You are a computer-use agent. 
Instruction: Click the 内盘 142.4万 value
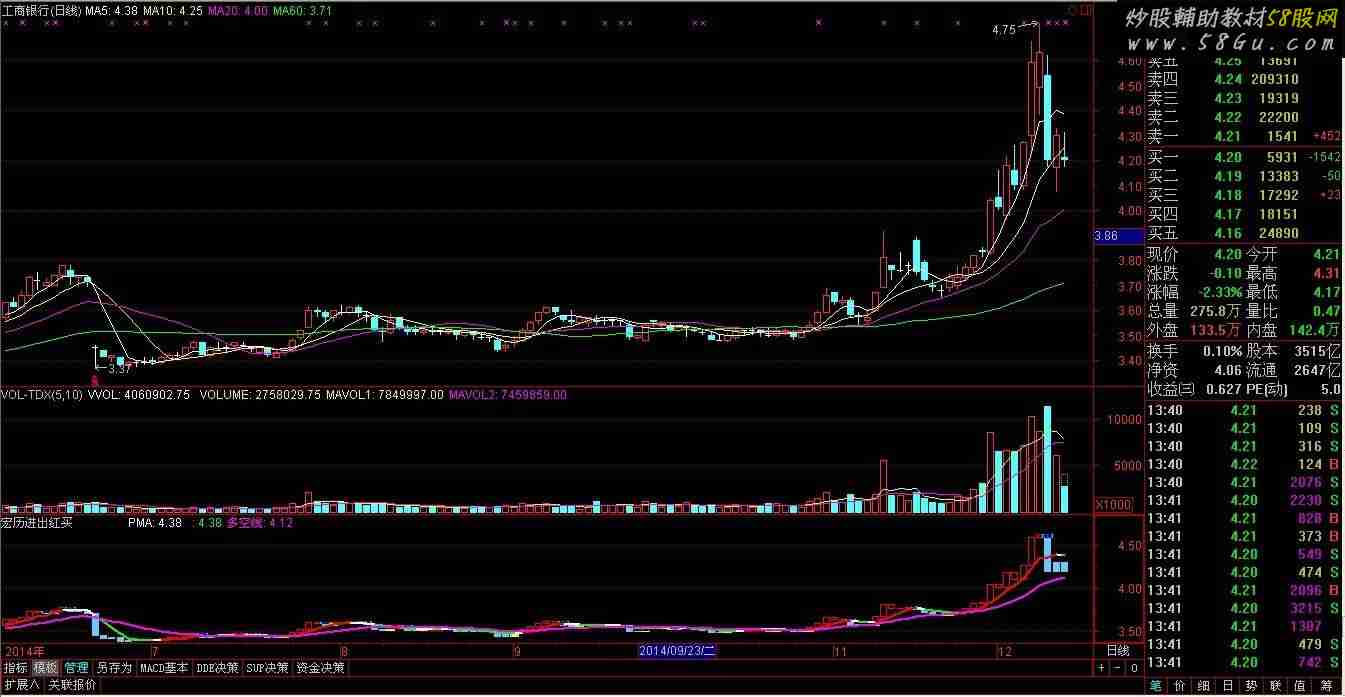pyautogui.click(x=1314, y=330)
